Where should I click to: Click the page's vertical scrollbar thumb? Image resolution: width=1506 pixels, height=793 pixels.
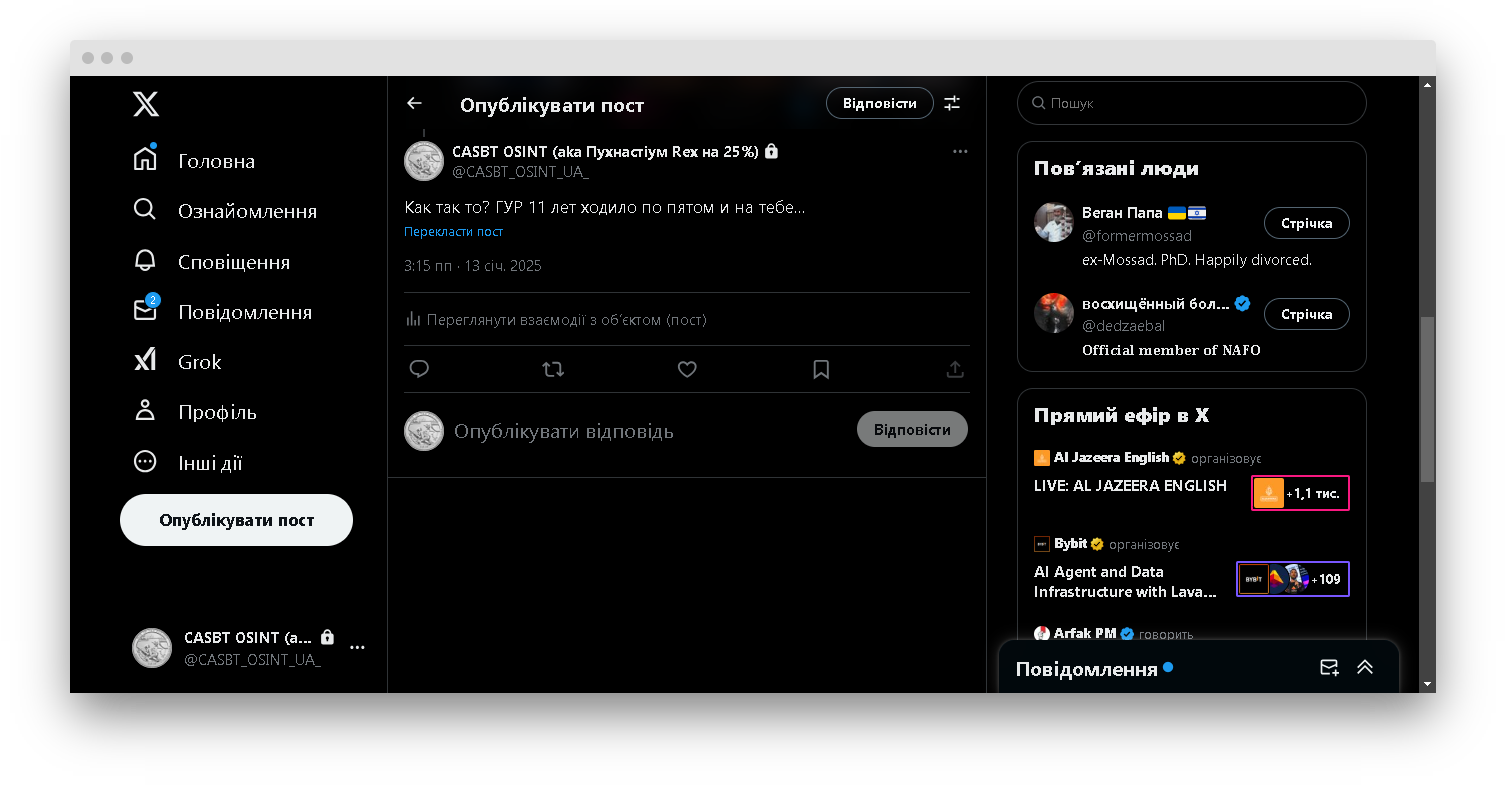pos(1427,400)
